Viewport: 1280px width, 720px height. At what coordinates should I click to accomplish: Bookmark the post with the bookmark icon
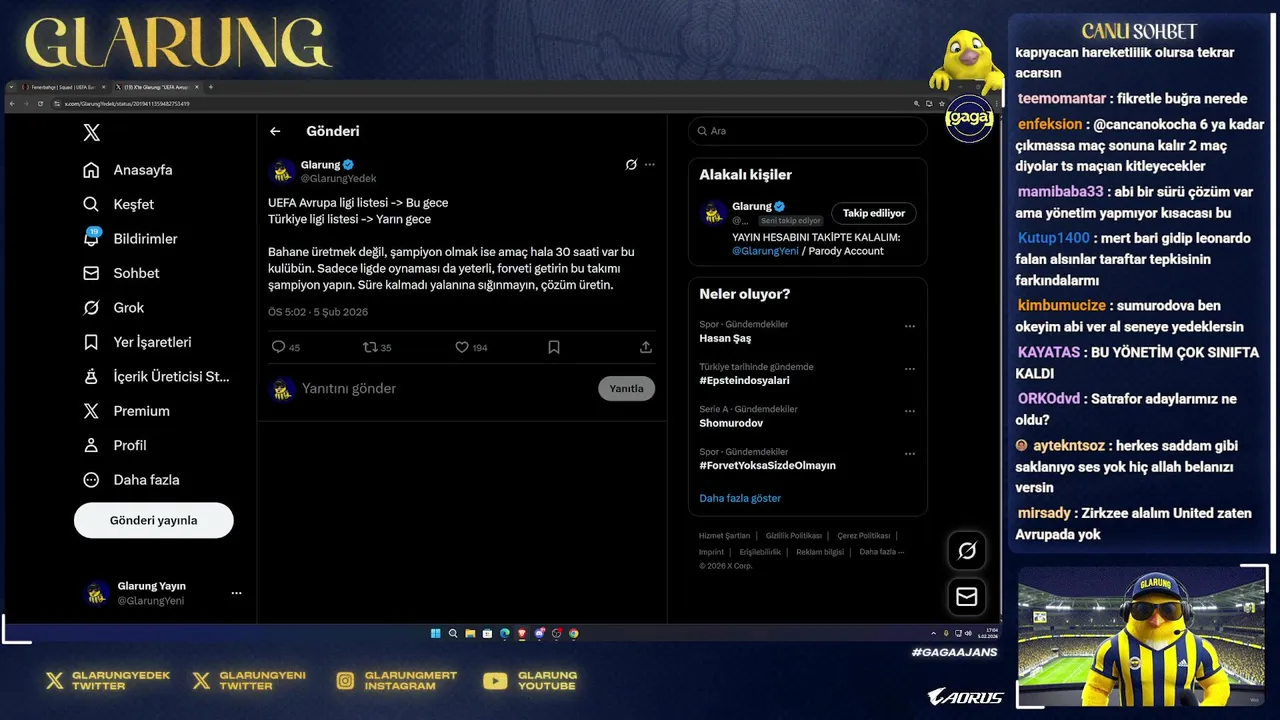pyautogui.click(x=554, y=347)
